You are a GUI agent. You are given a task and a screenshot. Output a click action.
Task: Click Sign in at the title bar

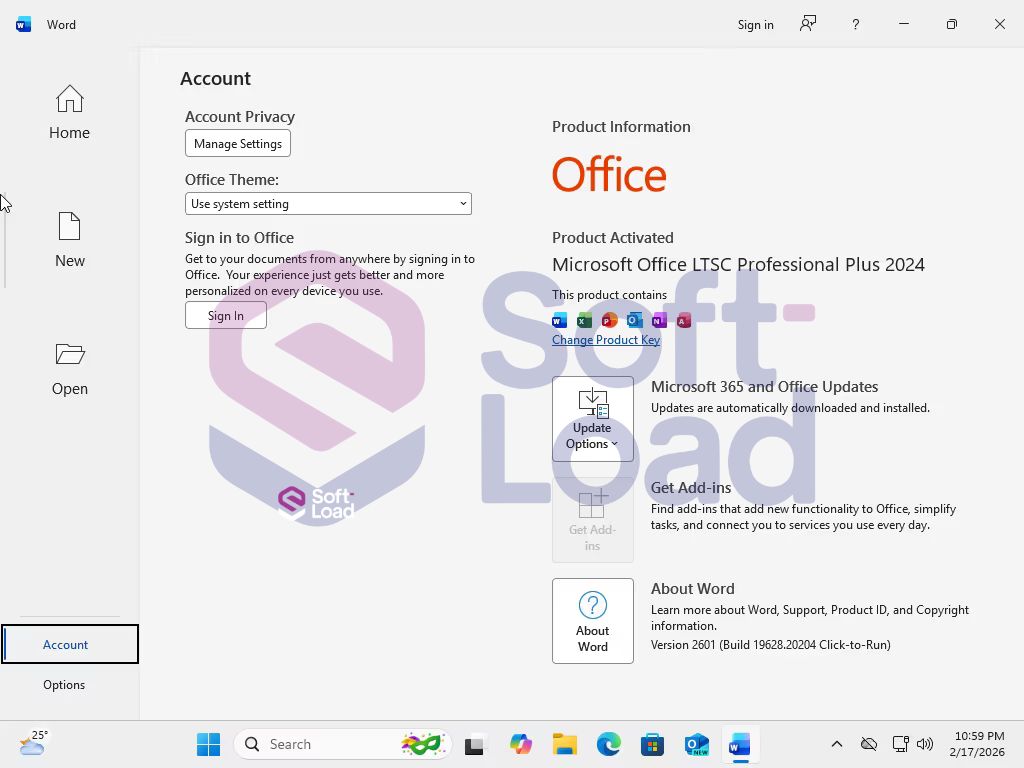pos(756,25)
